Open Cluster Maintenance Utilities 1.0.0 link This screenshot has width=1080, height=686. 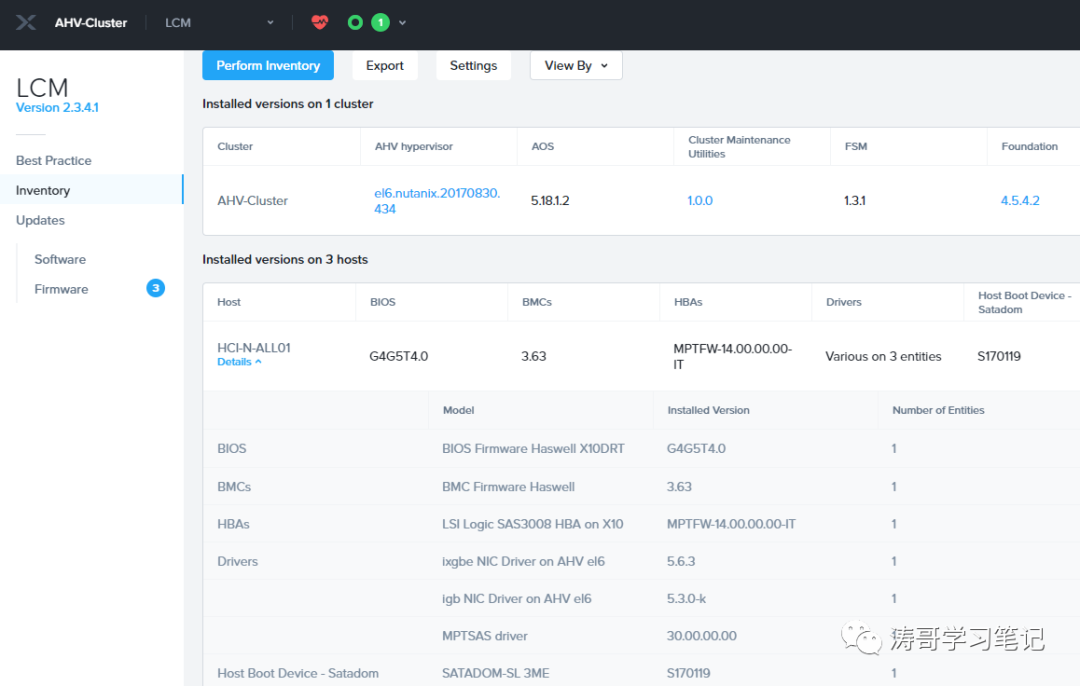pyautogui.click(x=700, y=200)
